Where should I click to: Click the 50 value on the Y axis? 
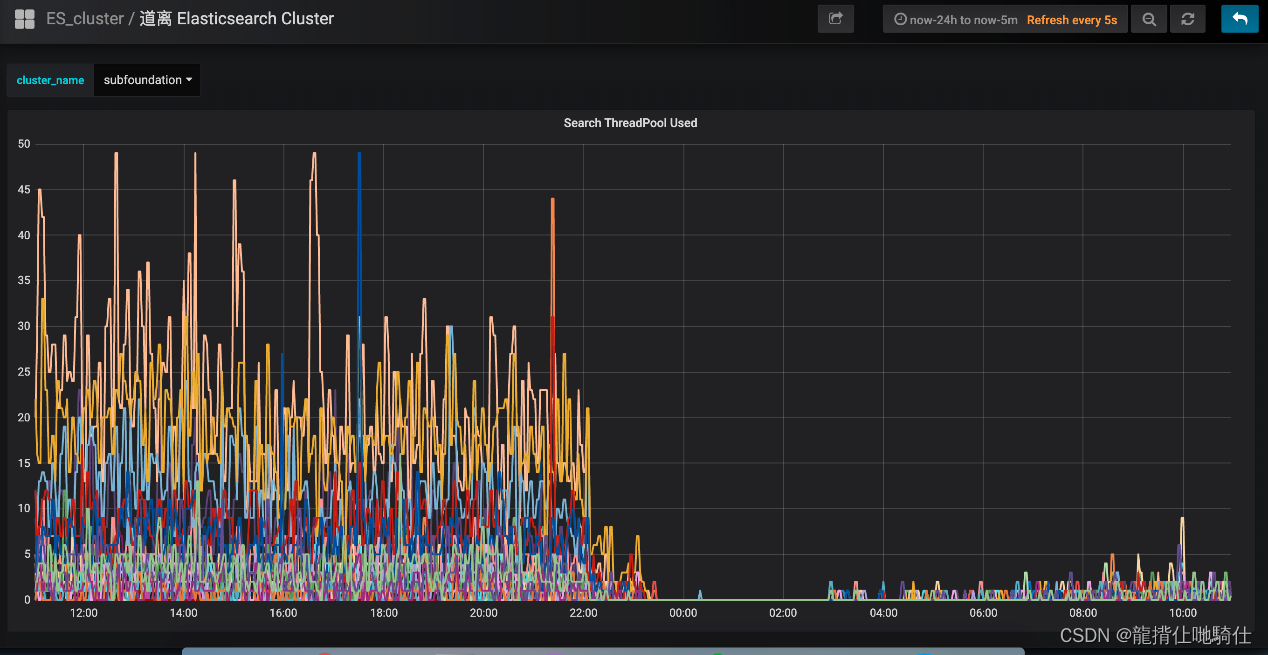[x=24, y=144]
